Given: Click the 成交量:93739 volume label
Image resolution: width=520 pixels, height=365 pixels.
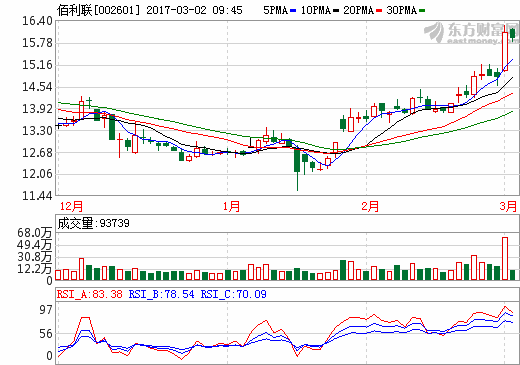Looking at the screenshot, I should [x=94, y=223].
